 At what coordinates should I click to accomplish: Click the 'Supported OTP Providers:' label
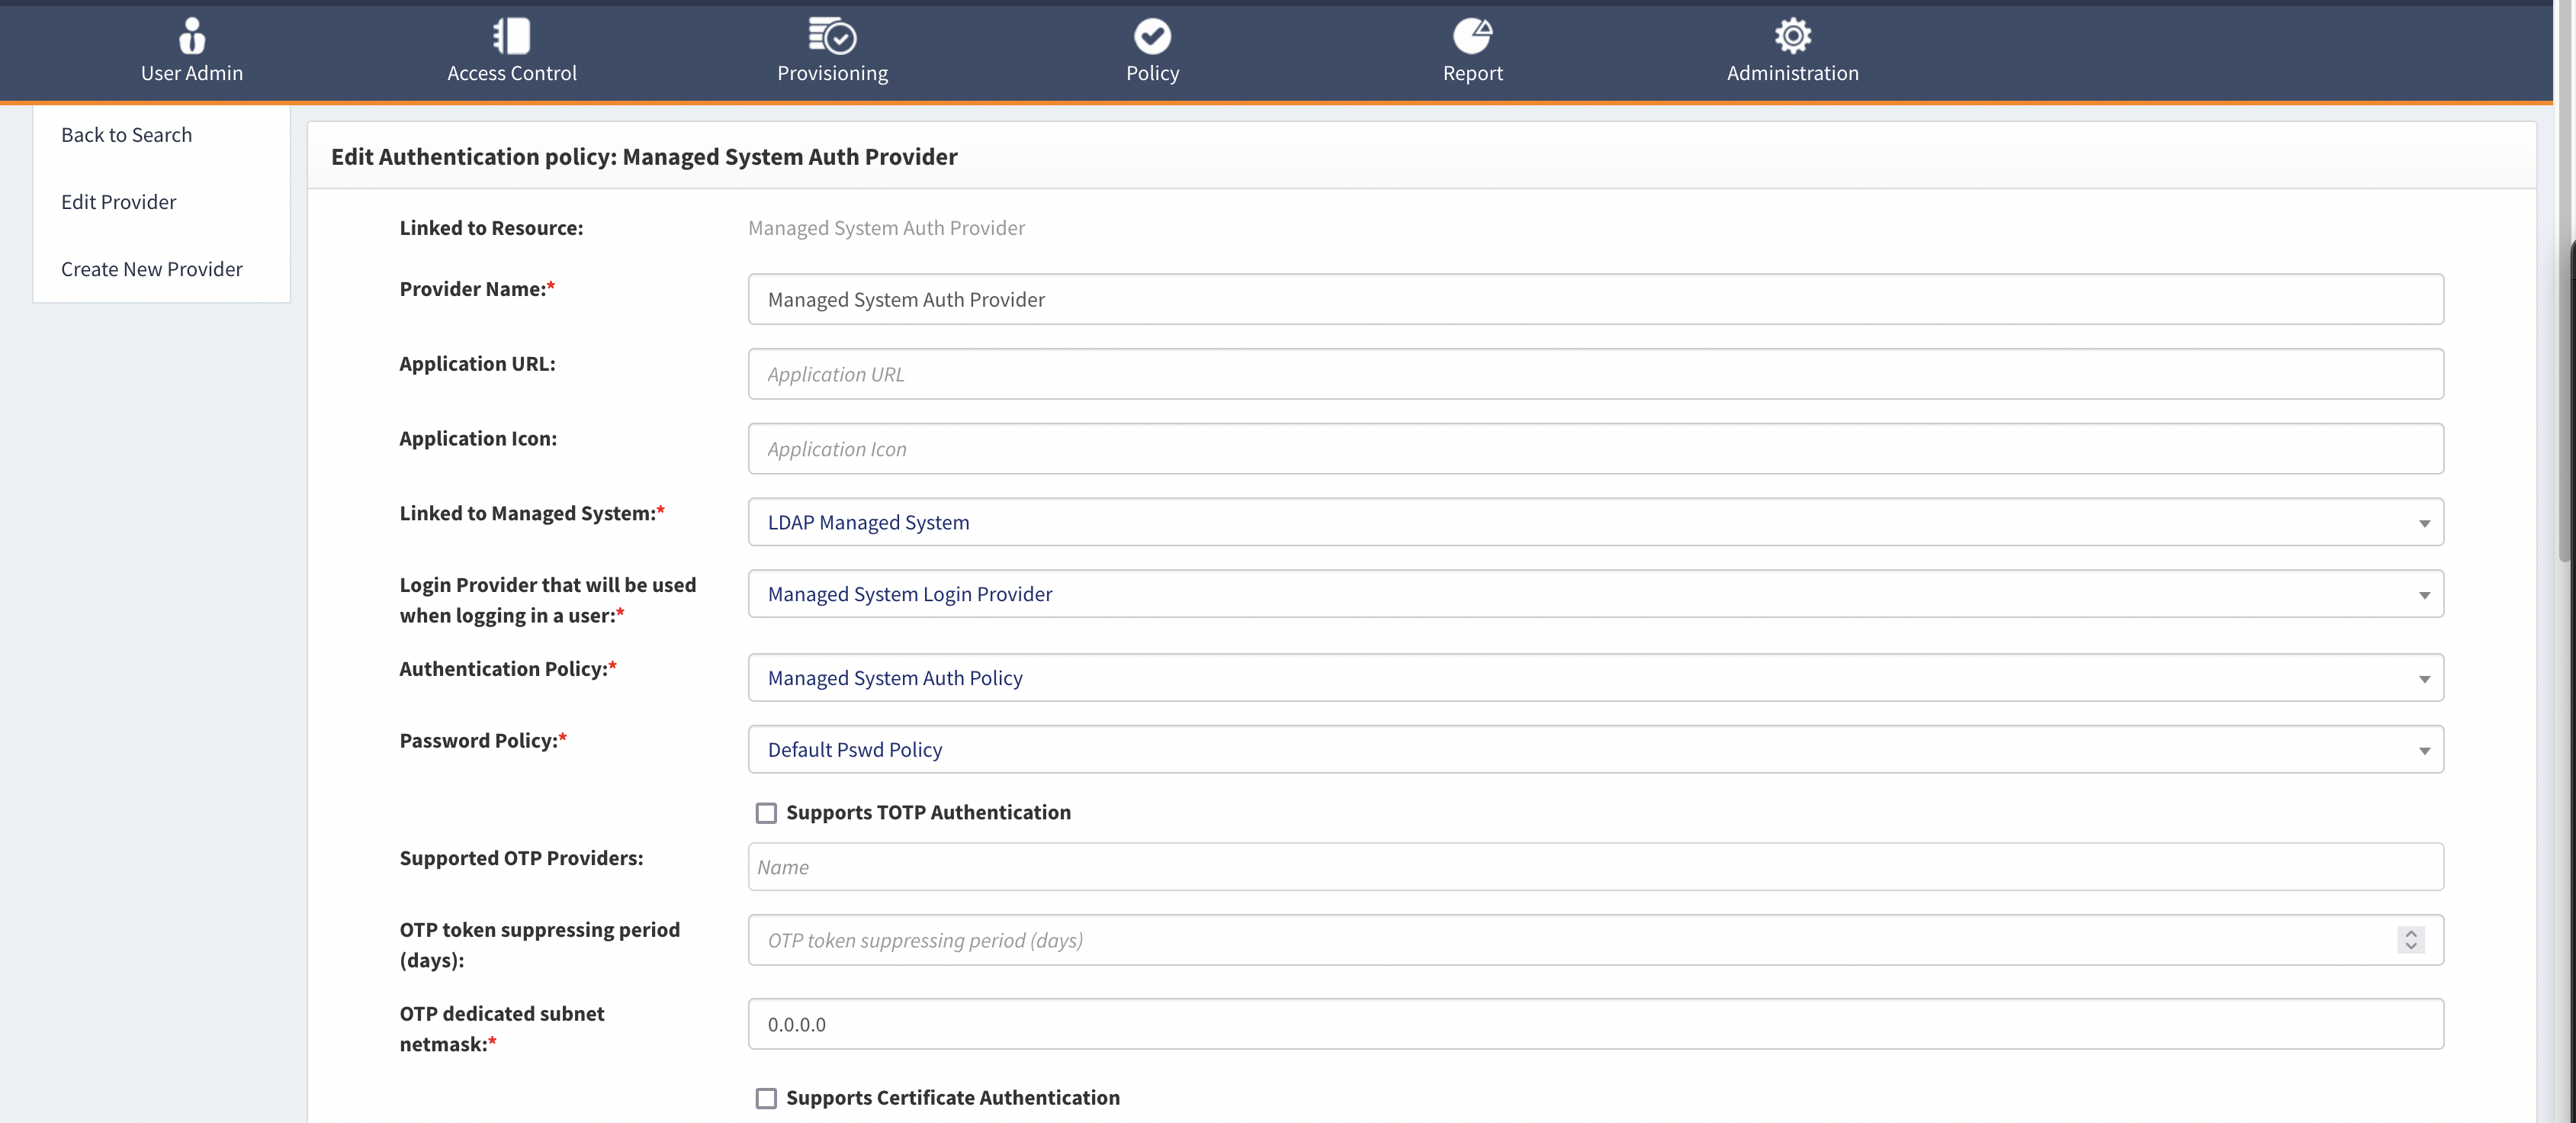pos(521,858)
